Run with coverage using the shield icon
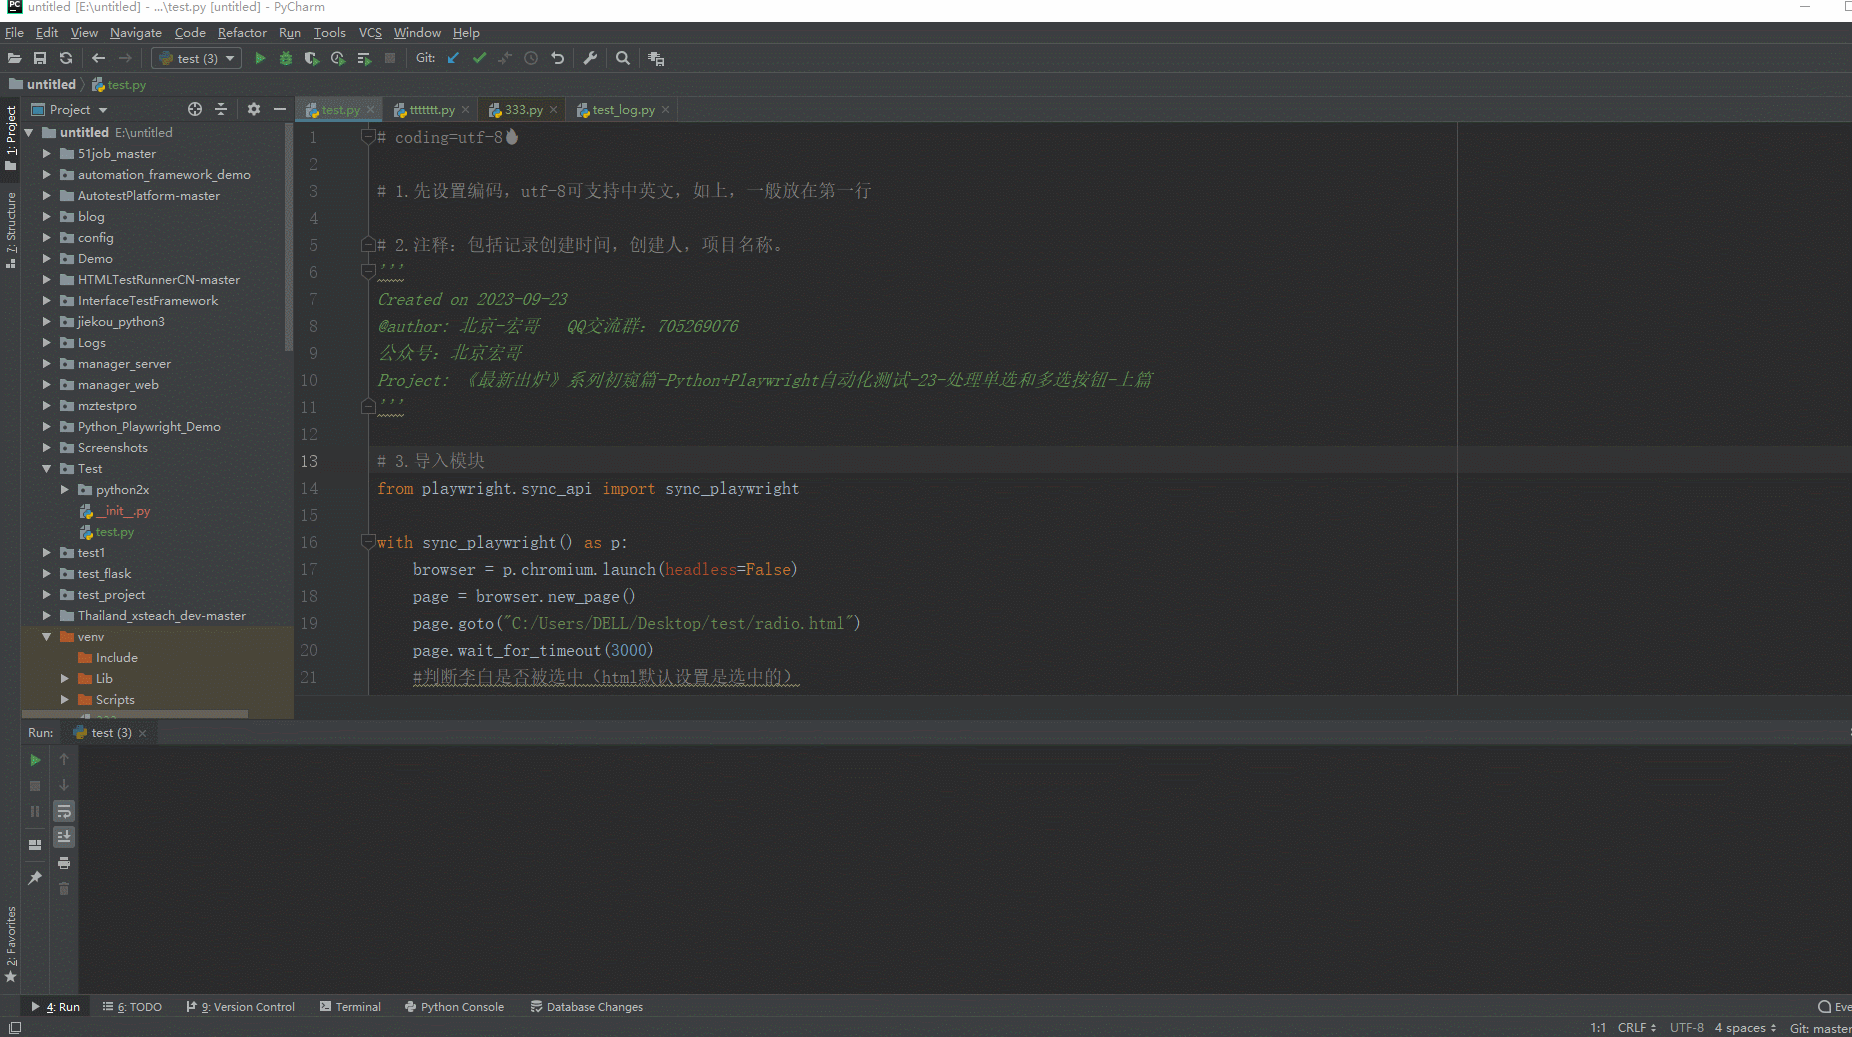Screen dimensions: 1852x1037 click(312, 58)
